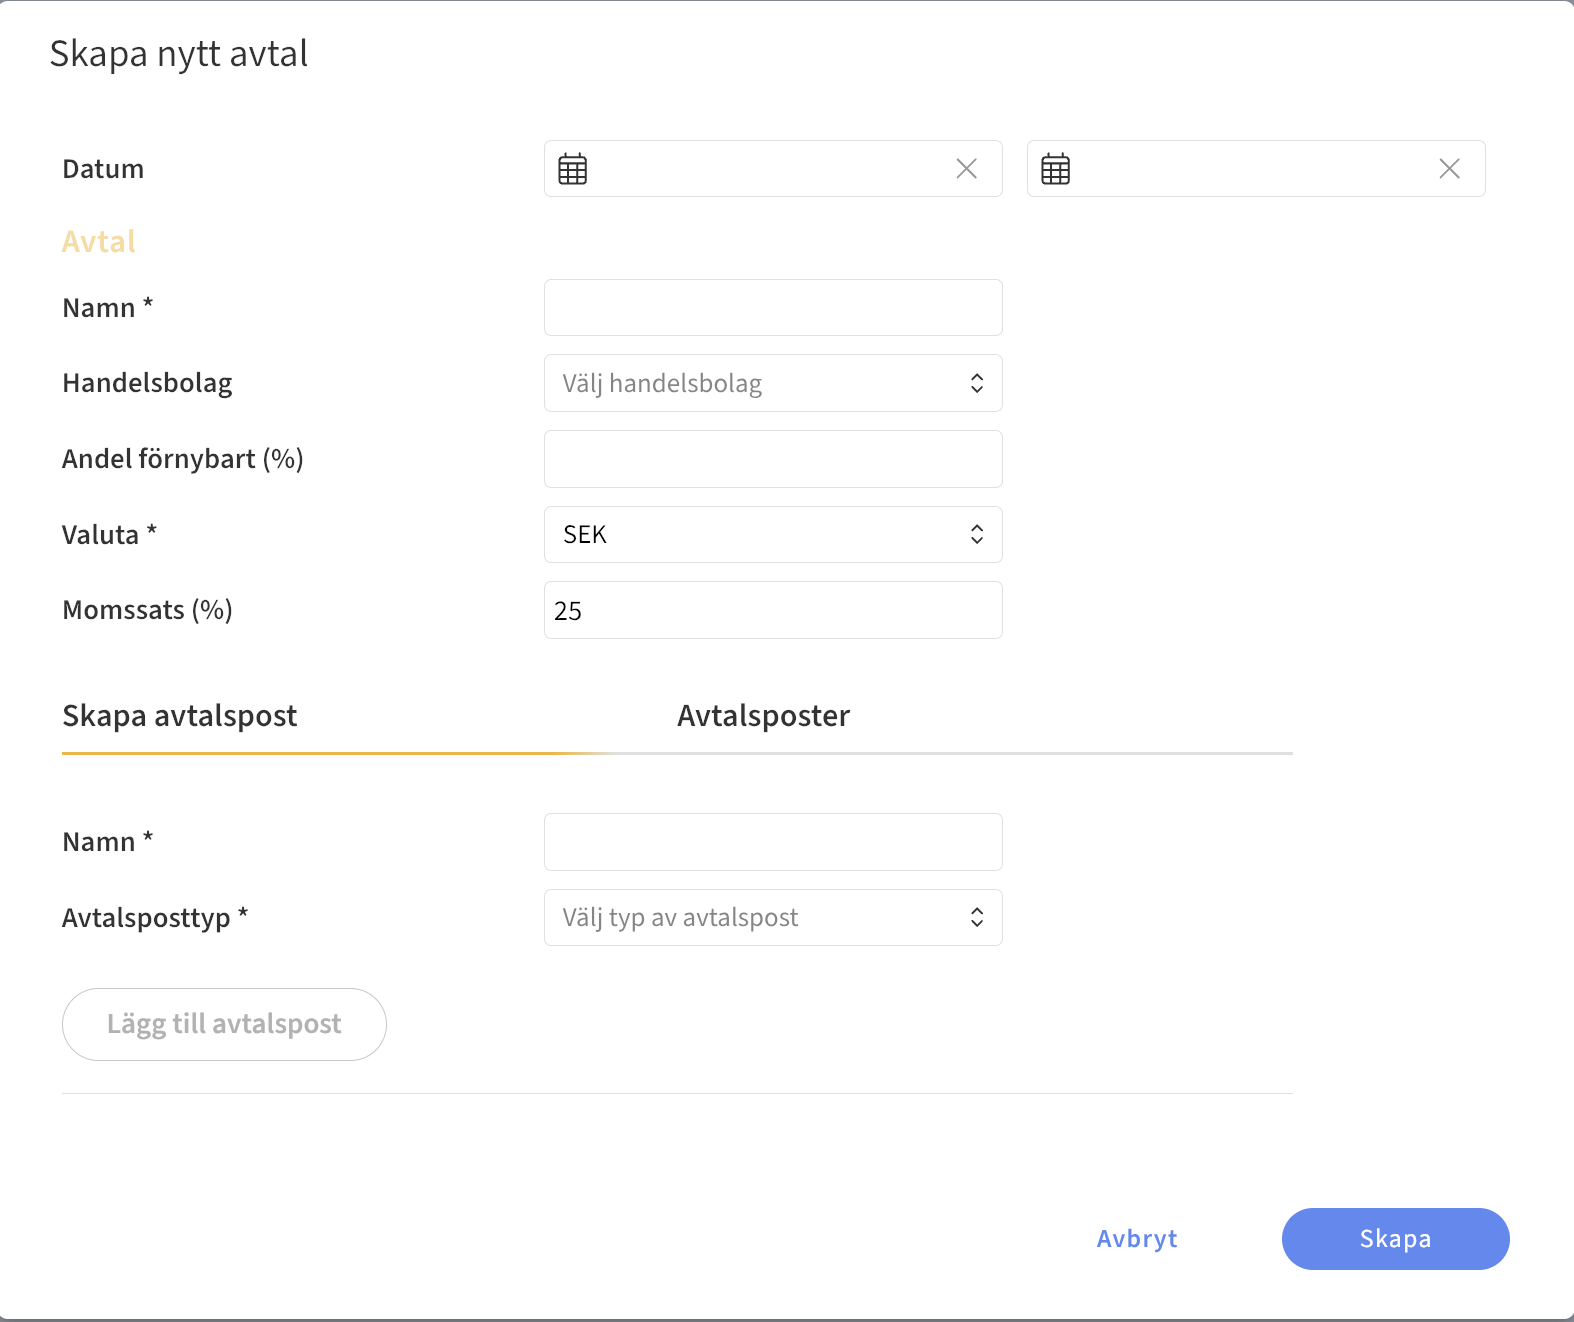This screenshot has width=1574, height=1322.
Task: Click the Lägg till avtalspost button
Action: (224, 1024)
